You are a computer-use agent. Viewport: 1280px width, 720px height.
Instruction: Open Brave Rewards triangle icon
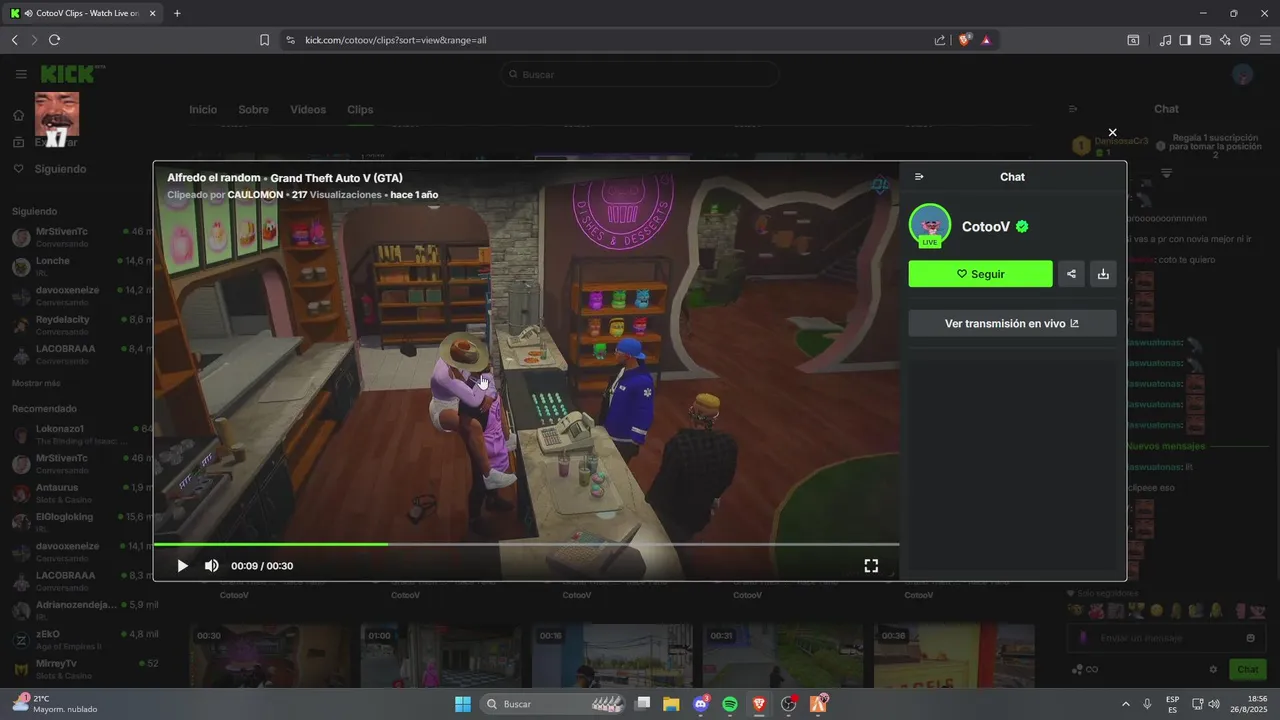coord(986,40)
